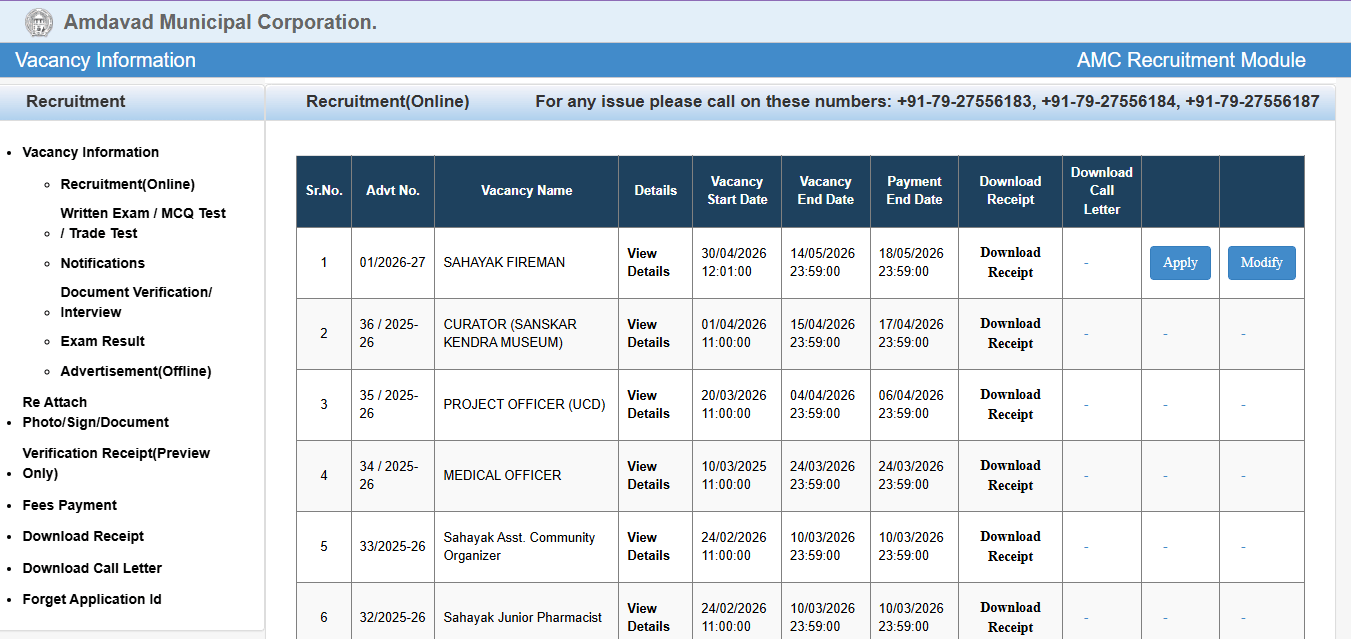This screenshot has height=639, width=1351.
Task: Click payment end date 18/05/2026 23:59:00
Action: click(x=911, y=262)
